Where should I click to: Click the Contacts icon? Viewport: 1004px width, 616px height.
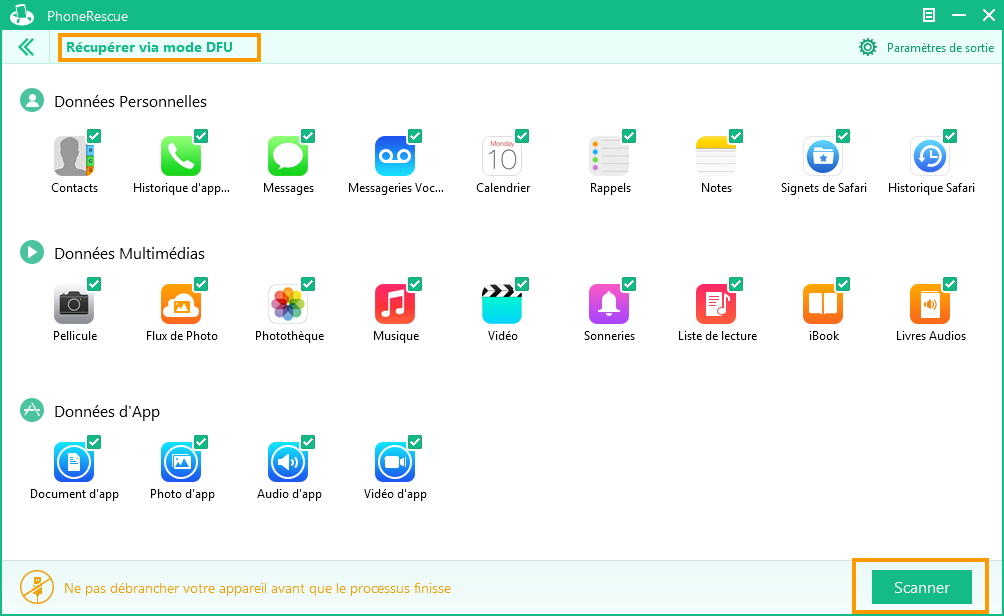[73, 156]
